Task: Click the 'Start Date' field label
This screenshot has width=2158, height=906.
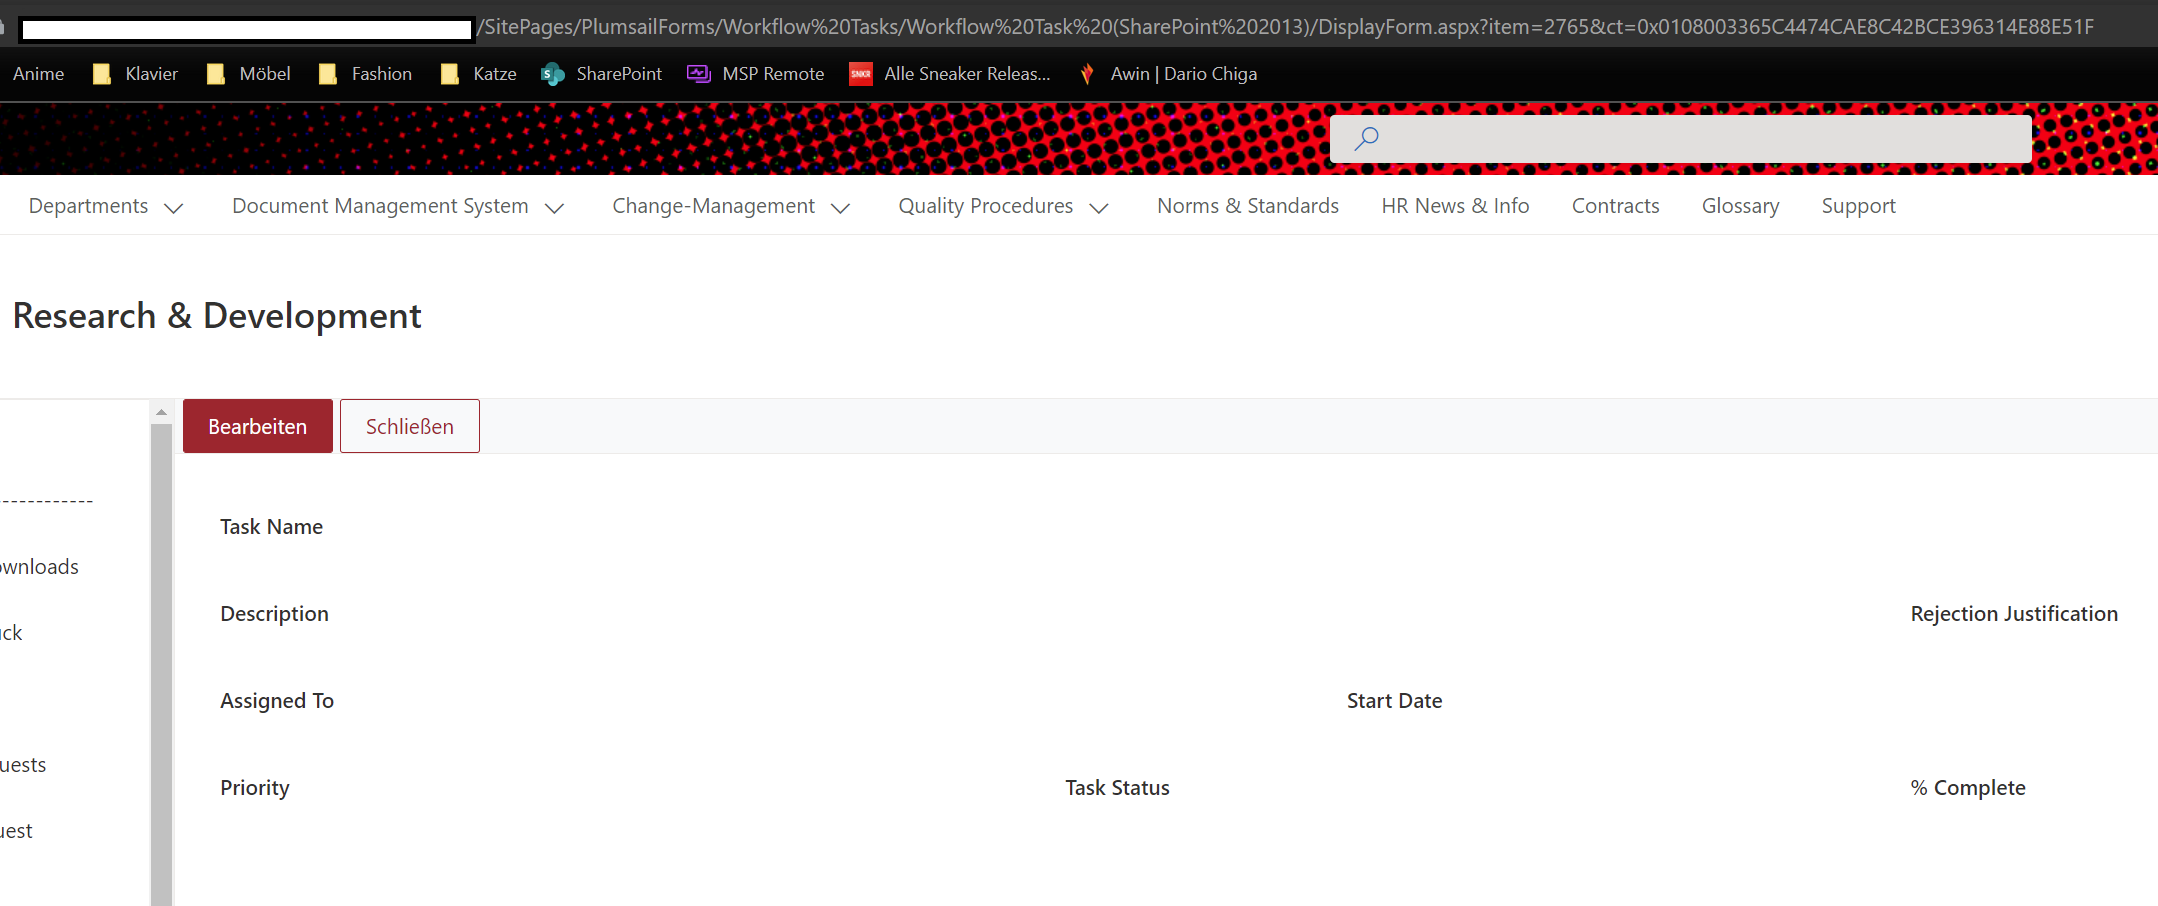Action: [x=1394, y=701]
